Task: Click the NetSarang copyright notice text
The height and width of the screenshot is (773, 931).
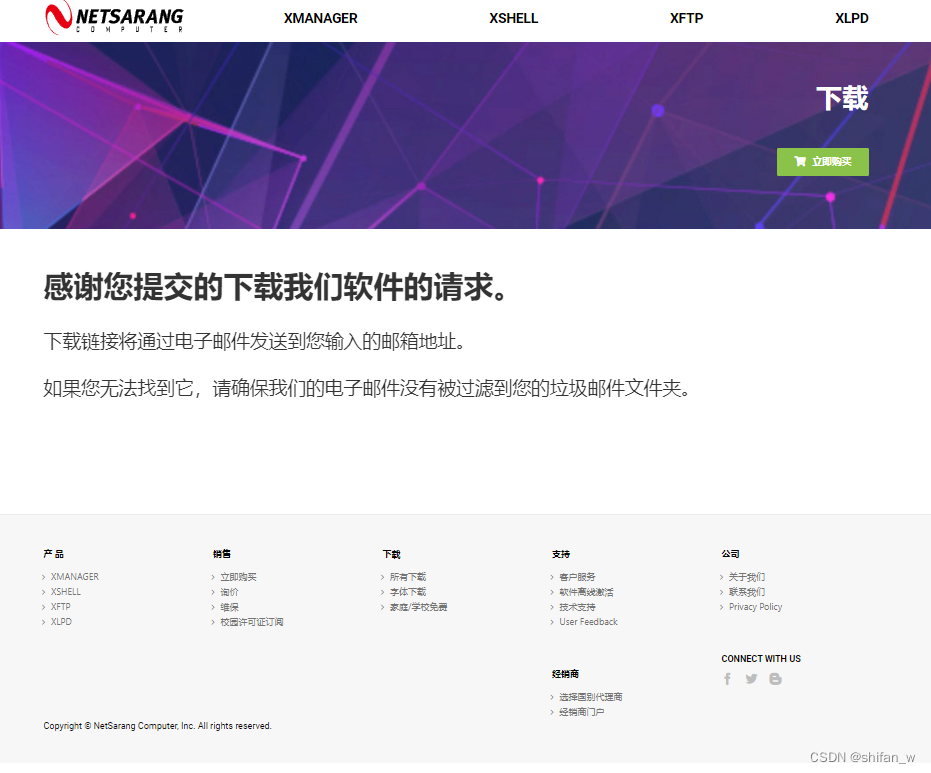Action: [157, 726]
